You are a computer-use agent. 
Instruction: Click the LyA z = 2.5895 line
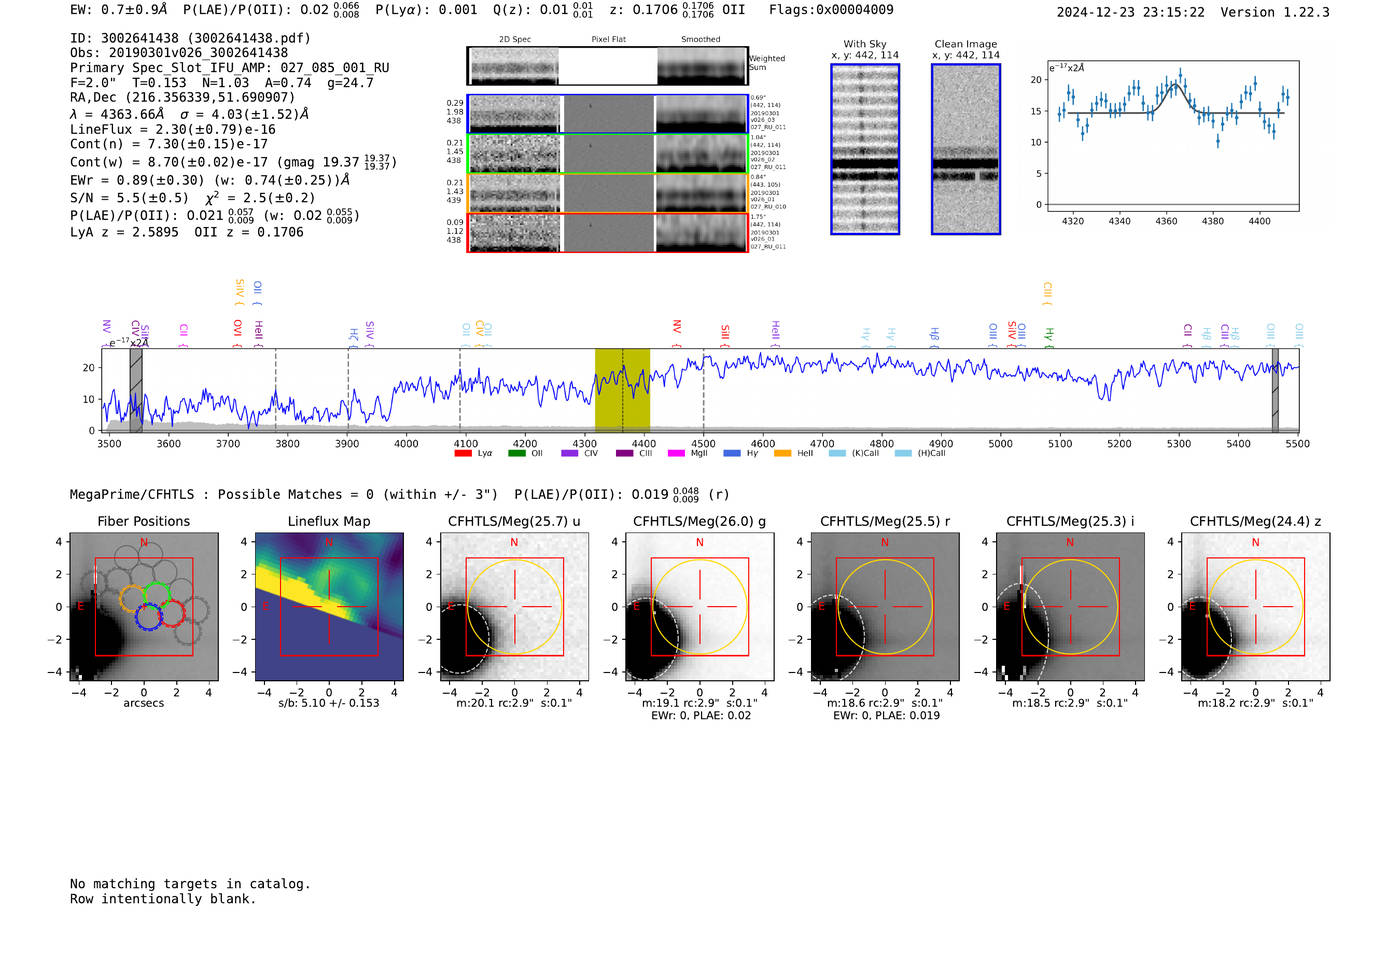[x=187, y=232]
